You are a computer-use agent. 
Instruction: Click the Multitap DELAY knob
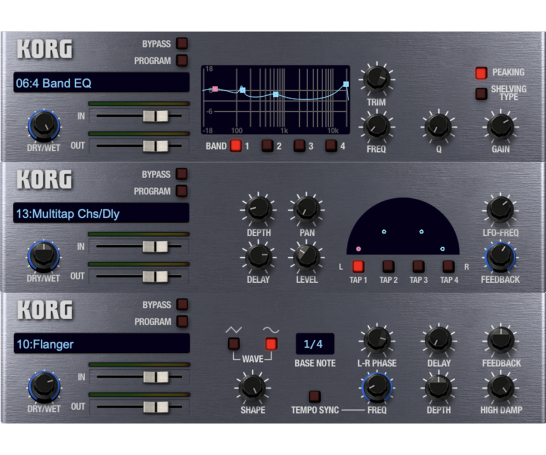258,257
